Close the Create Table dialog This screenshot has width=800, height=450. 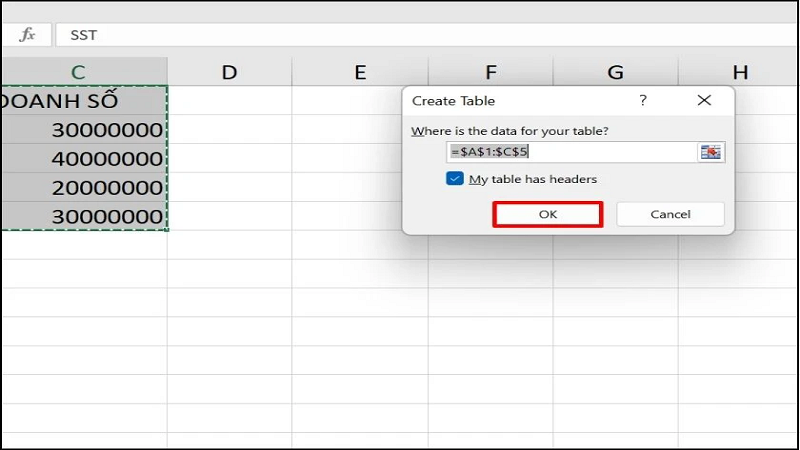[704, 101]
